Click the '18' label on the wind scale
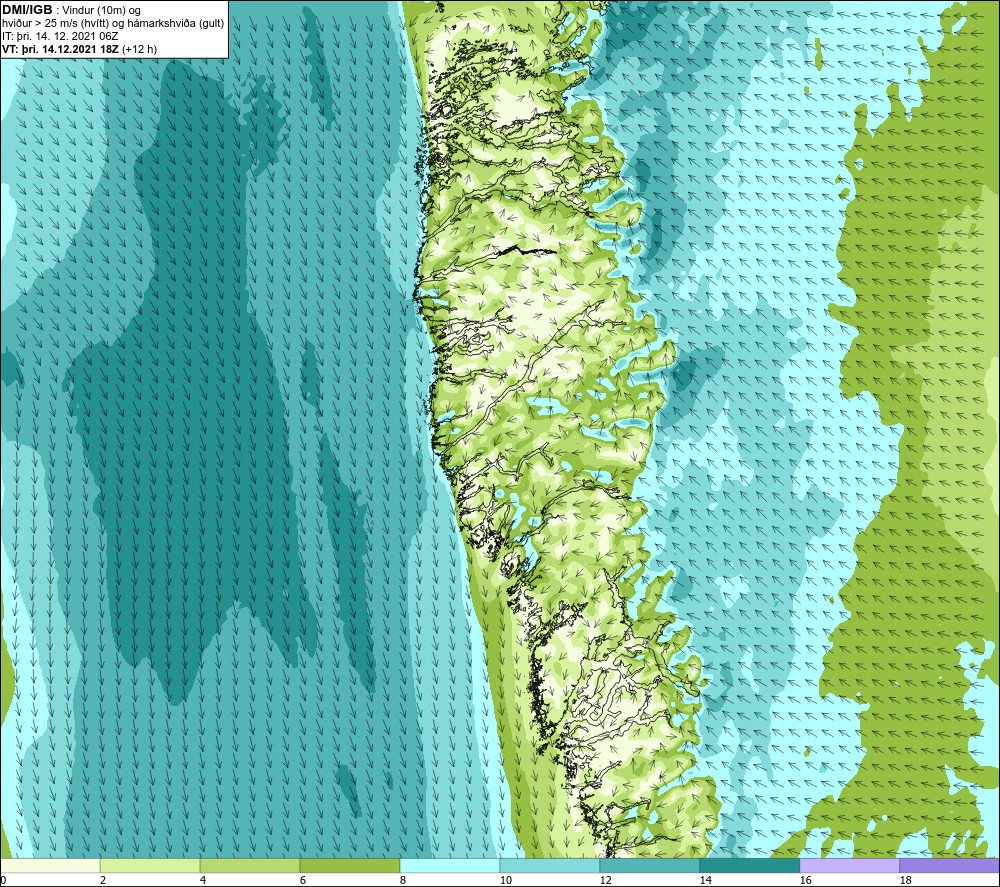The height and width of the screenshot is (887, 1000). 905,880
